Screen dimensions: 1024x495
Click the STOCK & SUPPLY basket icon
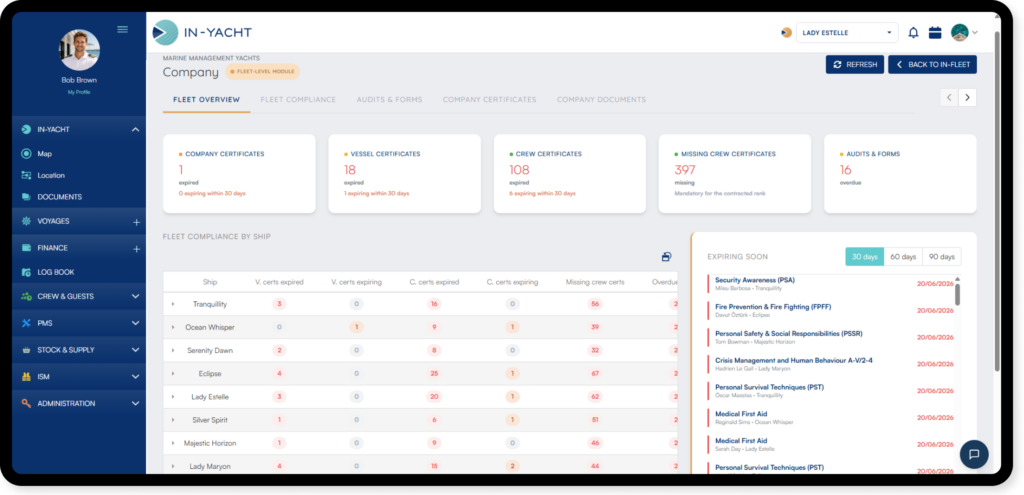26,350
